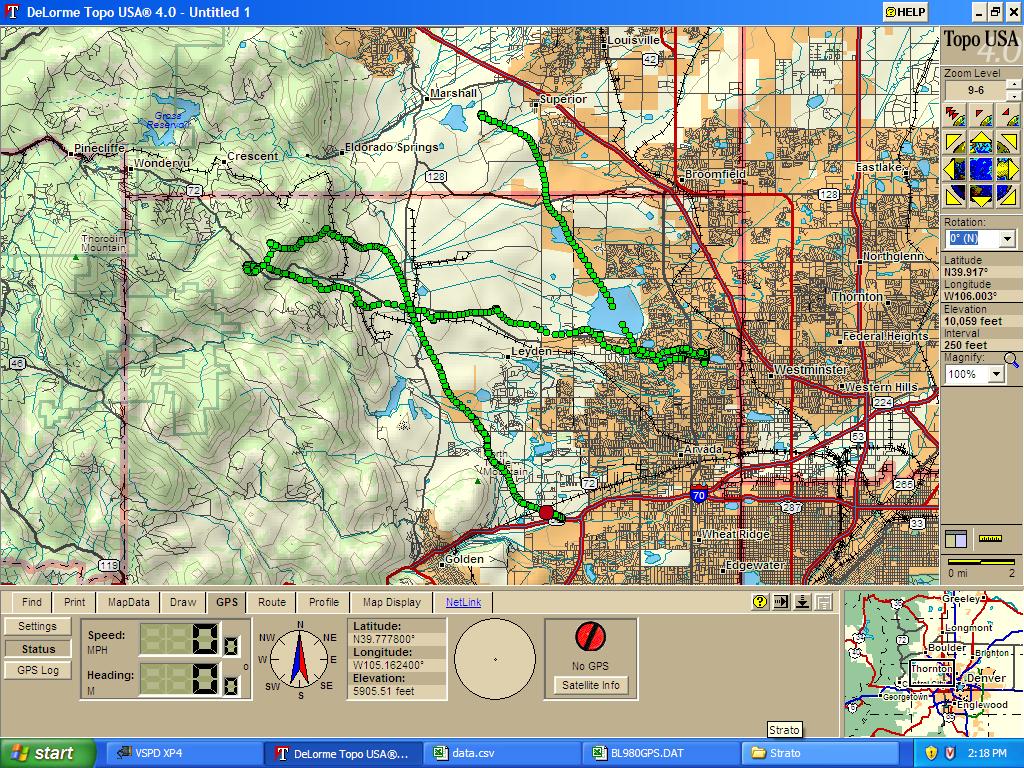Pan map southeast with the yellow arrow

coord(1008,195)
